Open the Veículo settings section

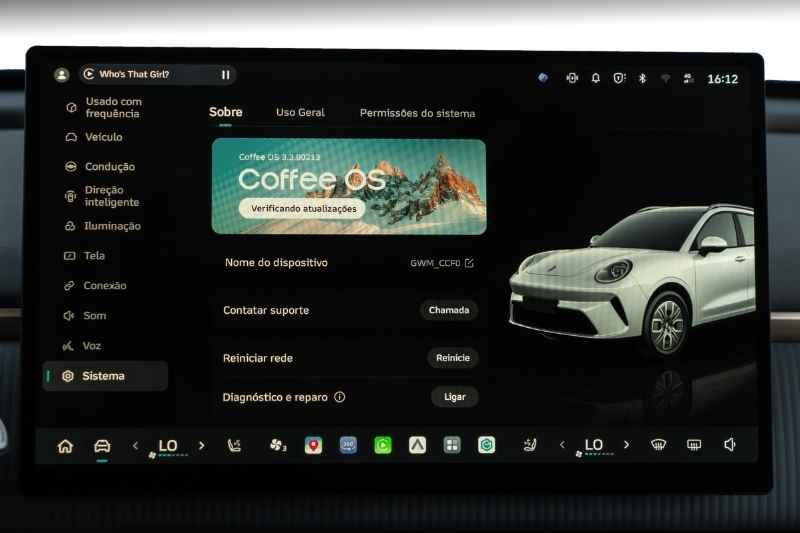point(94,137)
